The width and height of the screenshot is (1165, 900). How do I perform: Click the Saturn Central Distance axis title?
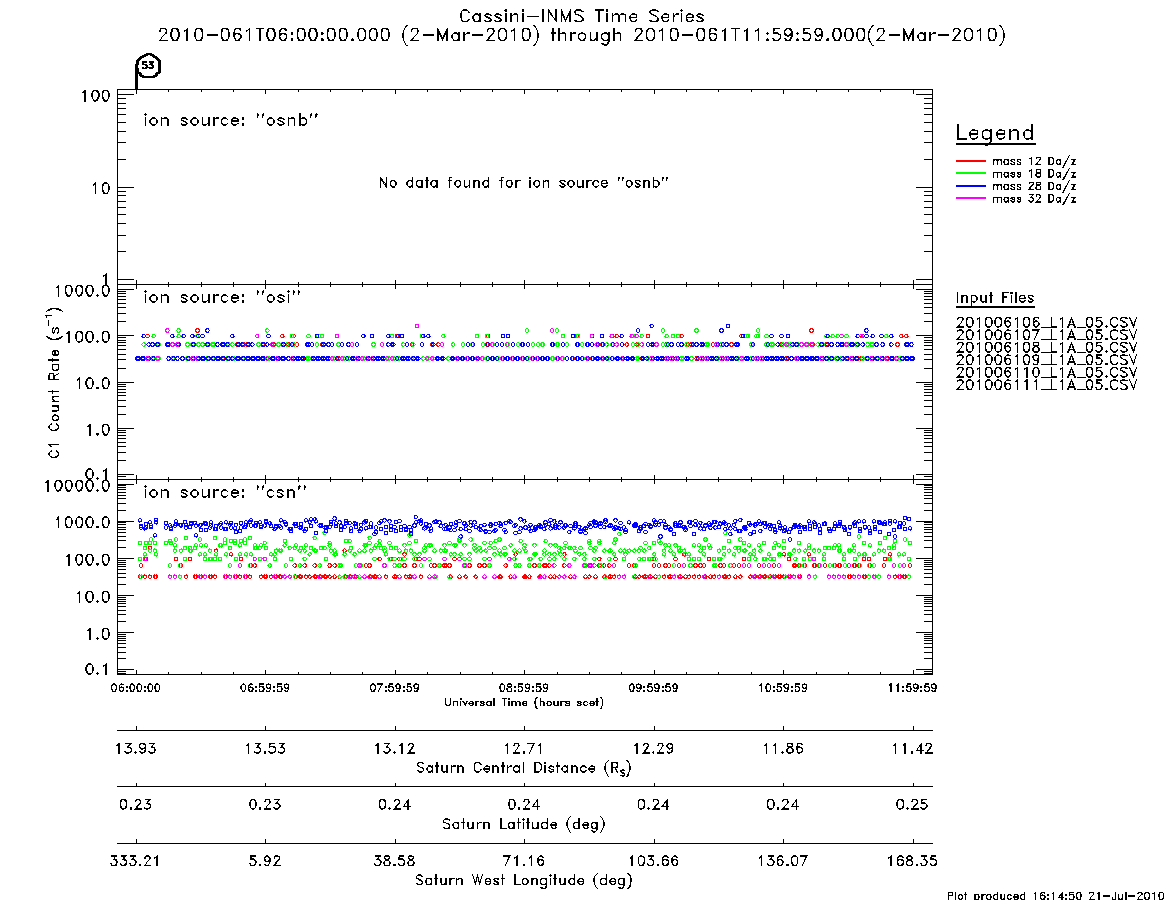tap(524, 768)
